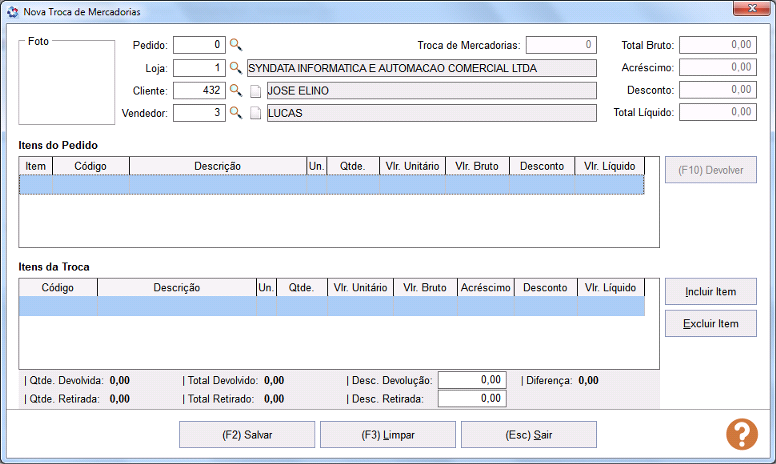Close the Nova Troca de Mercadorias window

point(752,8)
